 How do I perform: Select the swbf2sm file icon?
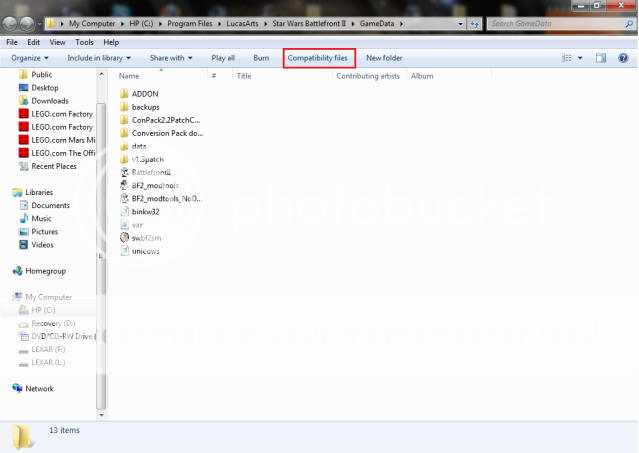(124, 237)
